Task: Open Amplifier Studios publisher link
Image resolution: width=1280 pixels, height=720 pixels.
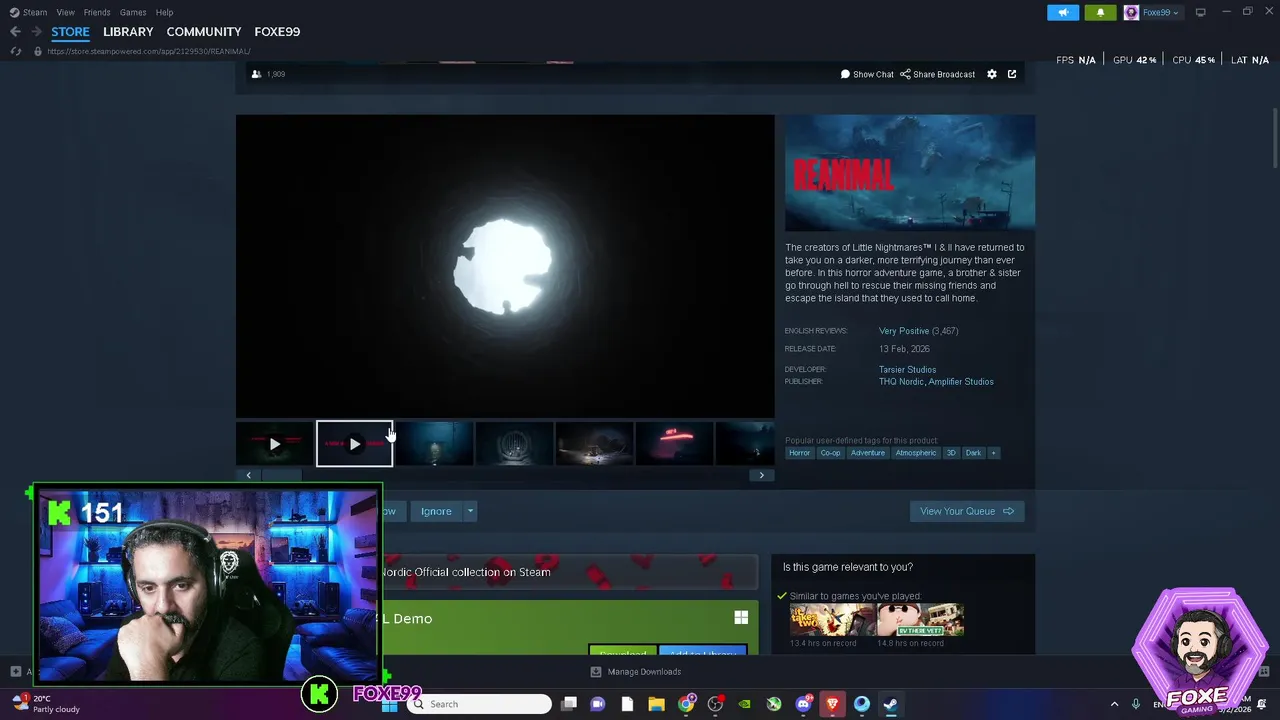Action: coord(961,382)
